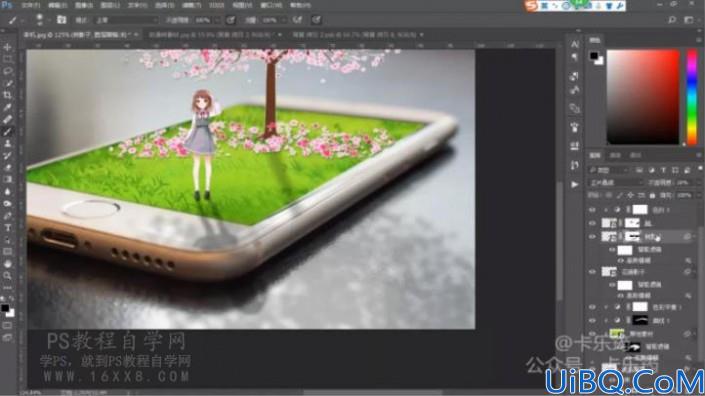Select the Brush tool in toolbox
This screenshot has width=705, height=396.
point(8,132)
